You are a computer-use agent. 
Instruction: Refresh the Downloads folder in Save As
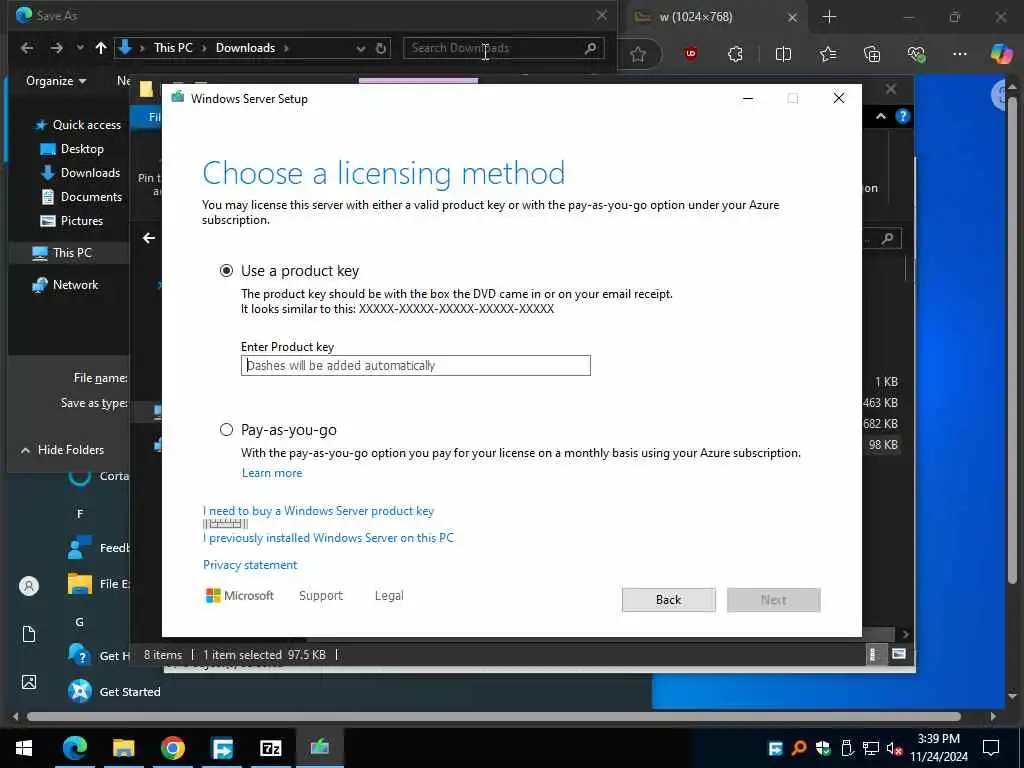click(381, 48)
